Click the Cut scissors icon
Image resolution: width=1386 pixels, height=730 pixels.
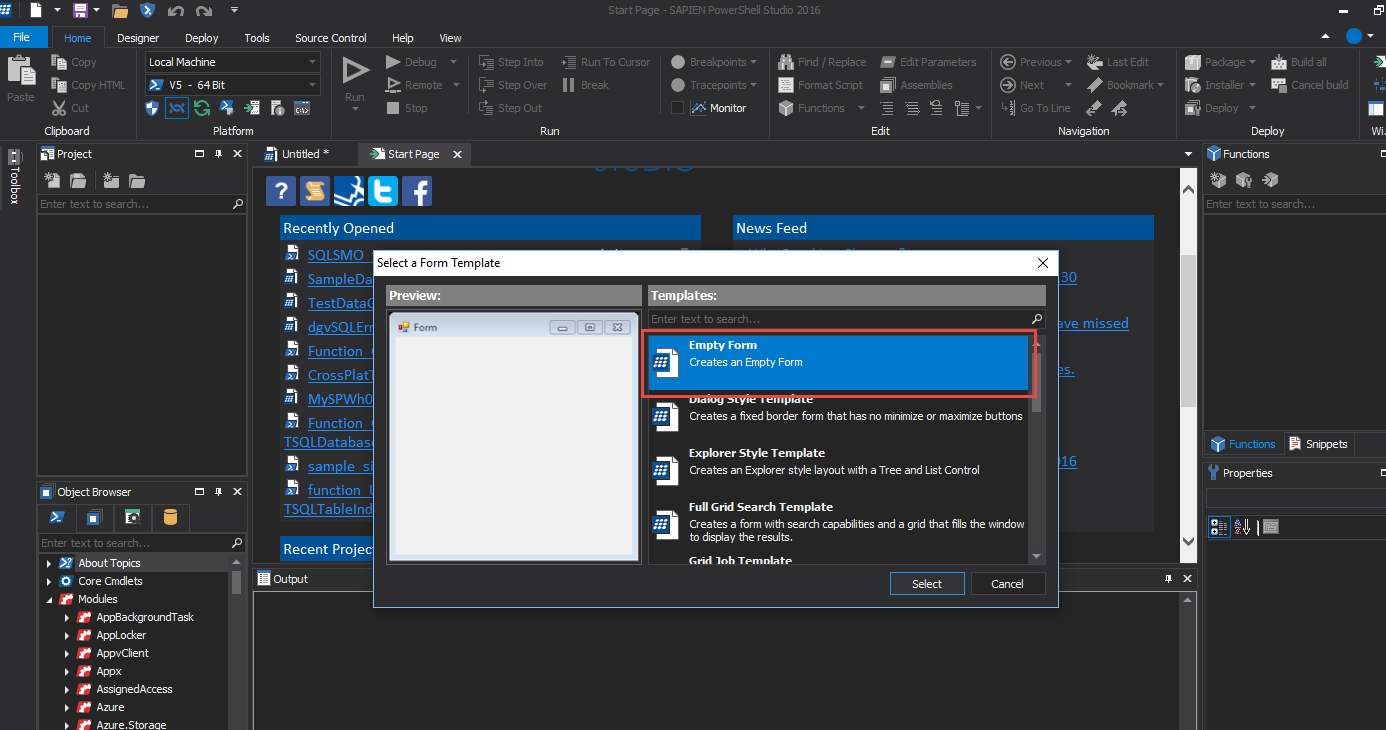point(58,108)
